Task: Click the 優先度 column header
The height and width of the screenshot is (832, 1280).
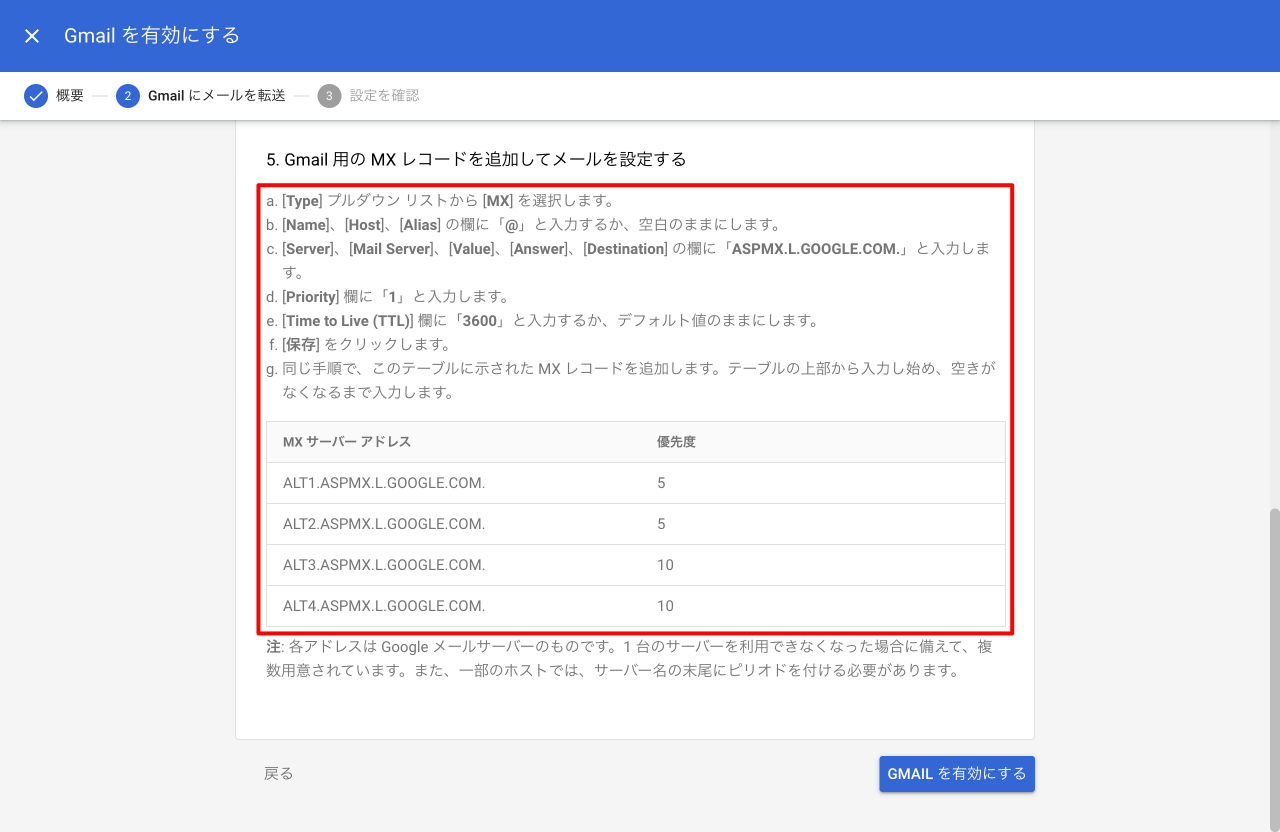Action: (676, 442)
